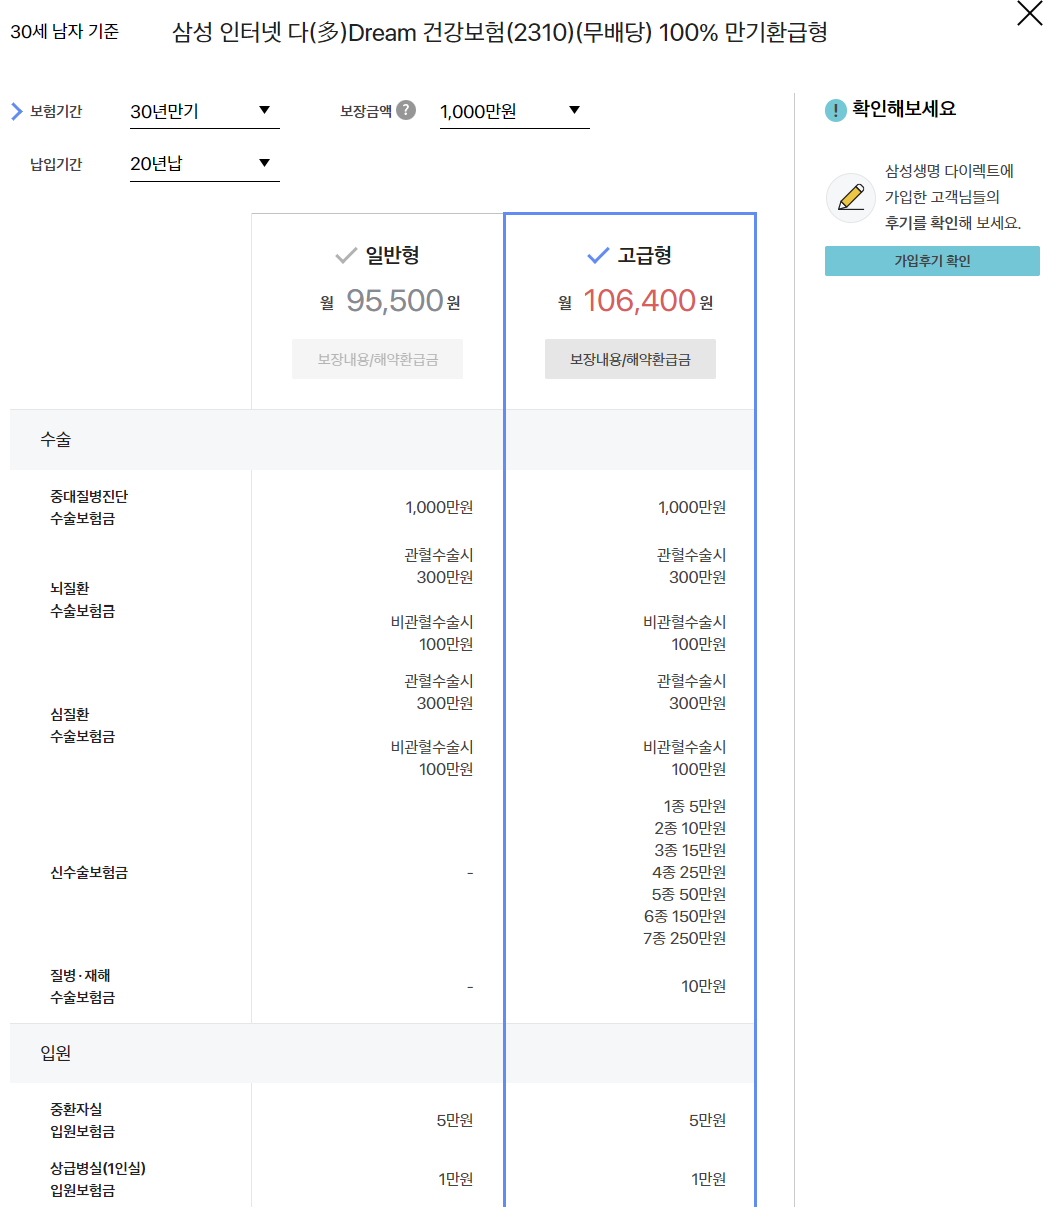This screenshot has width=1046, height=1208.
Task: Click 보장내용/해약환급금 button under 일반형
Action: click(x=378, y=359)
